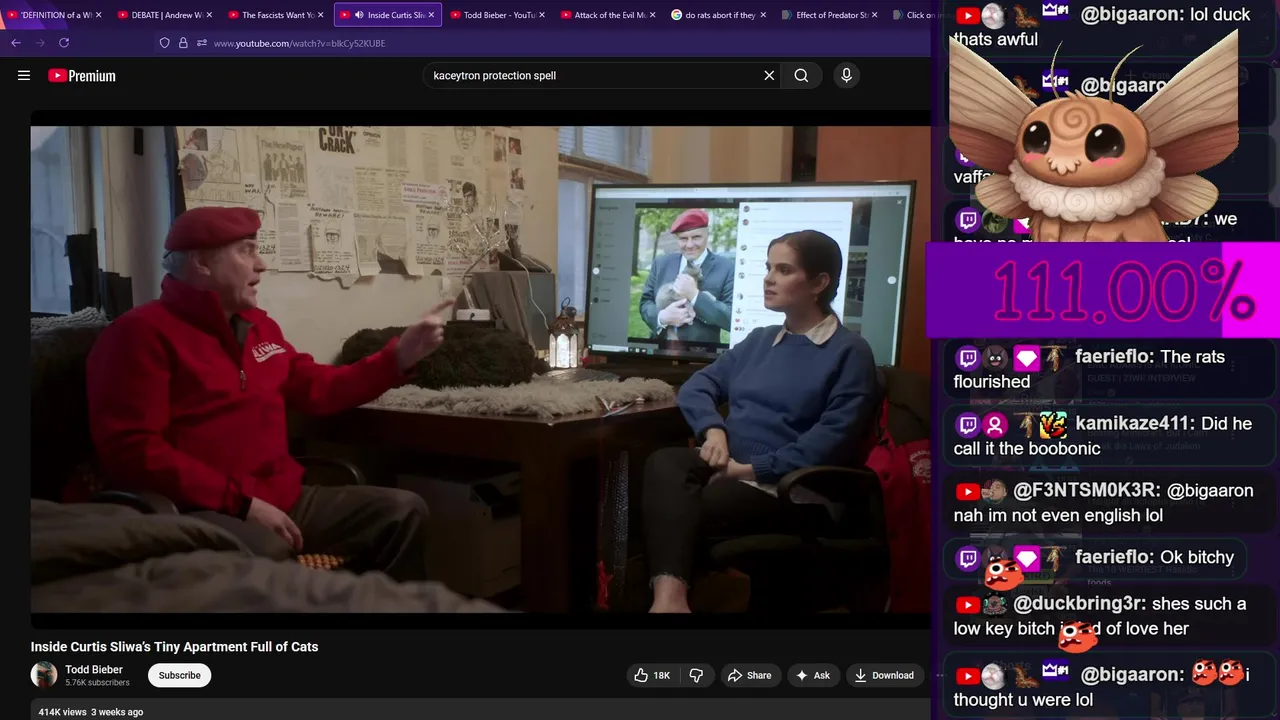Close the 'Inside Curtis Sliwa' tab

pos(431,15)
